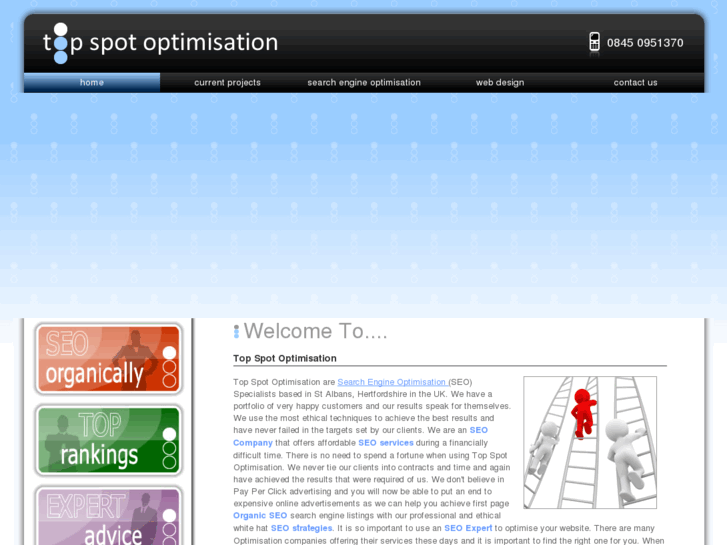Click the mobile phone icon
Image resolution: width=727 pixels, height=545 pixels.
click(x=594, y=42)
